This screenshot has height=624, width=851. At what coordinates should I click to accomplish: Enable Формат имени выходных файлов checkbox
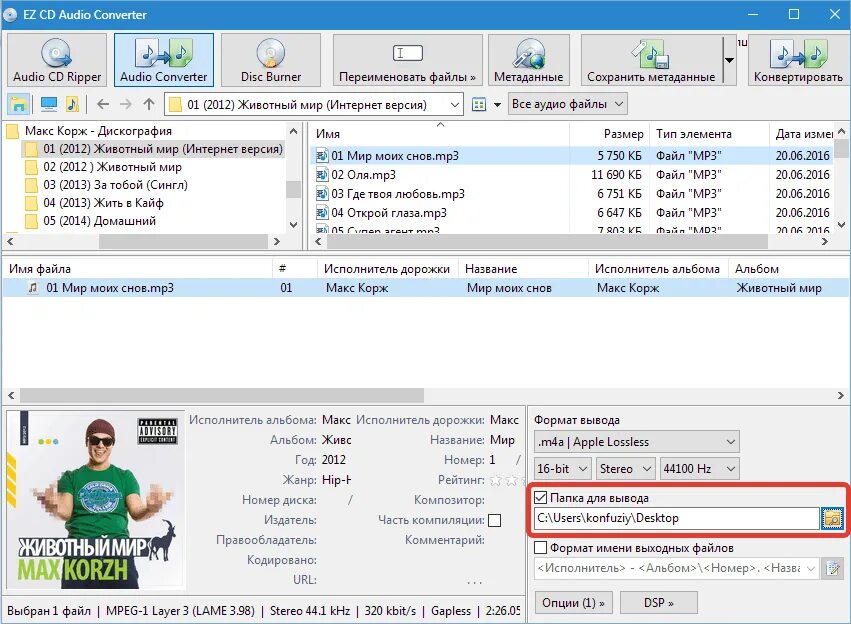click(x=541, y=547)
